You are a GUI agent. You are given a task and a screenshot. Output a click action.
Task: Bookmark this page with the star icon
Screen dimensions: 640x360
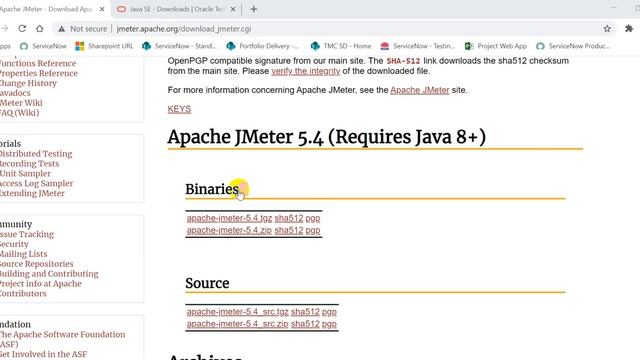pyautogui.click(x=607, y=29)
